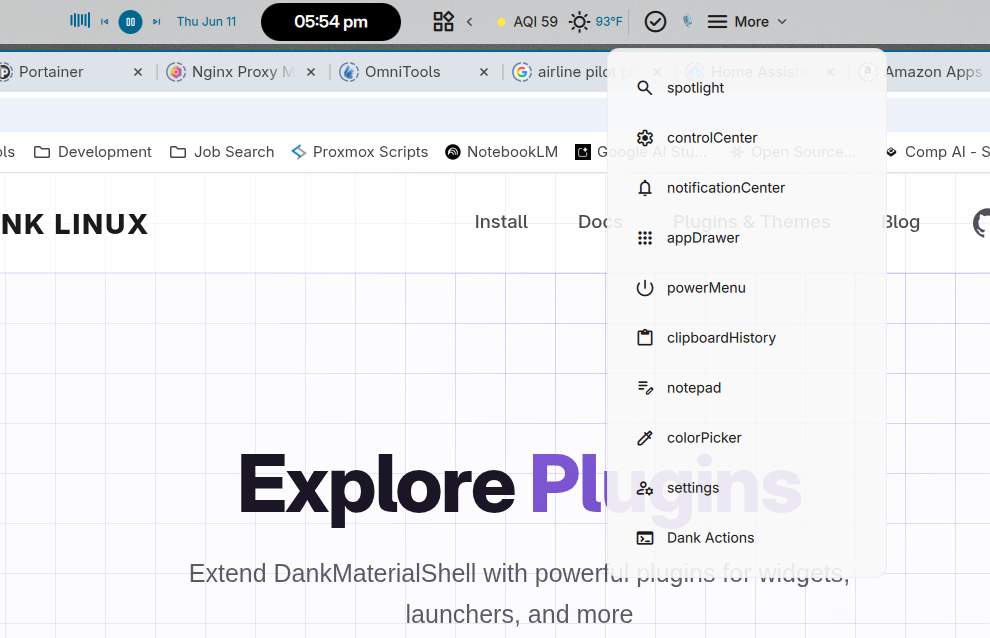Collapse the More dropdown in top bar

pos(782,21)
